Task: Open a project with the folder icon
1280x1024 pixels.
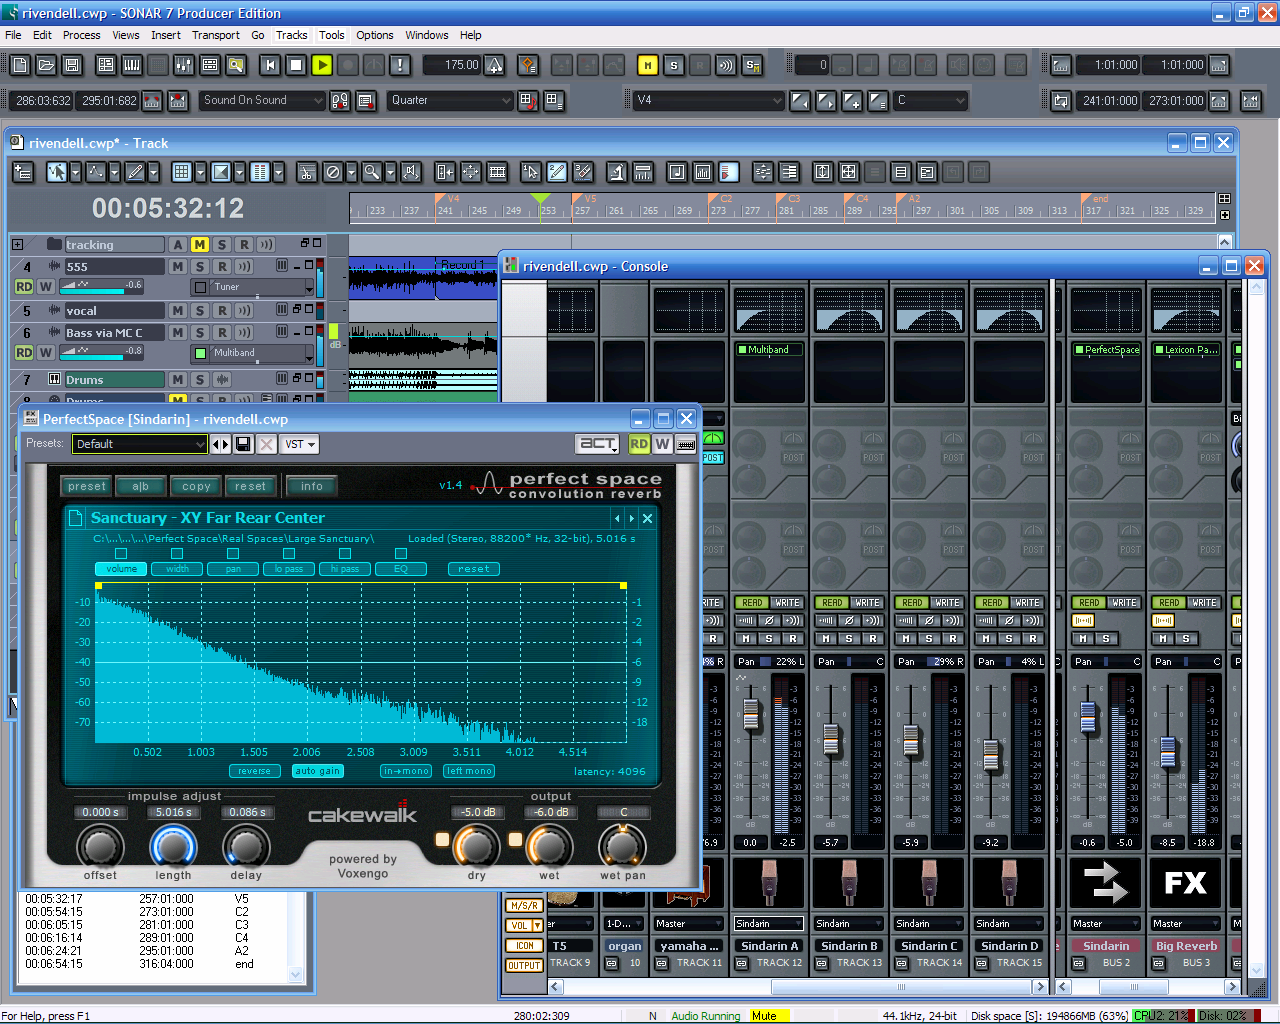Action: [46, 65]
